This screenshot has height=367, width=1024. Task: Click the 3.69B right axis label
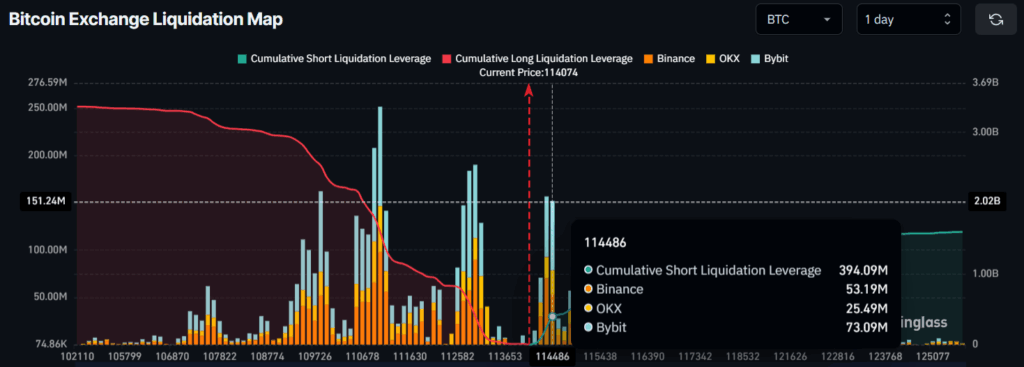986,83
